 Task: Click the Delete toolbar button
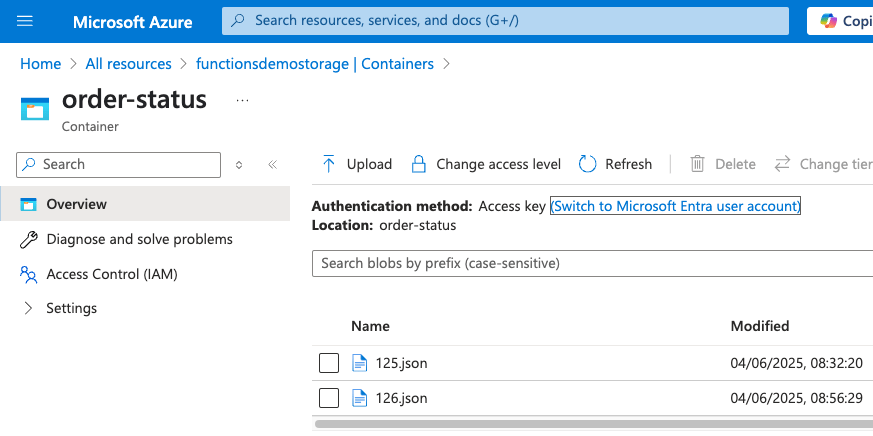tap(723, 164)
